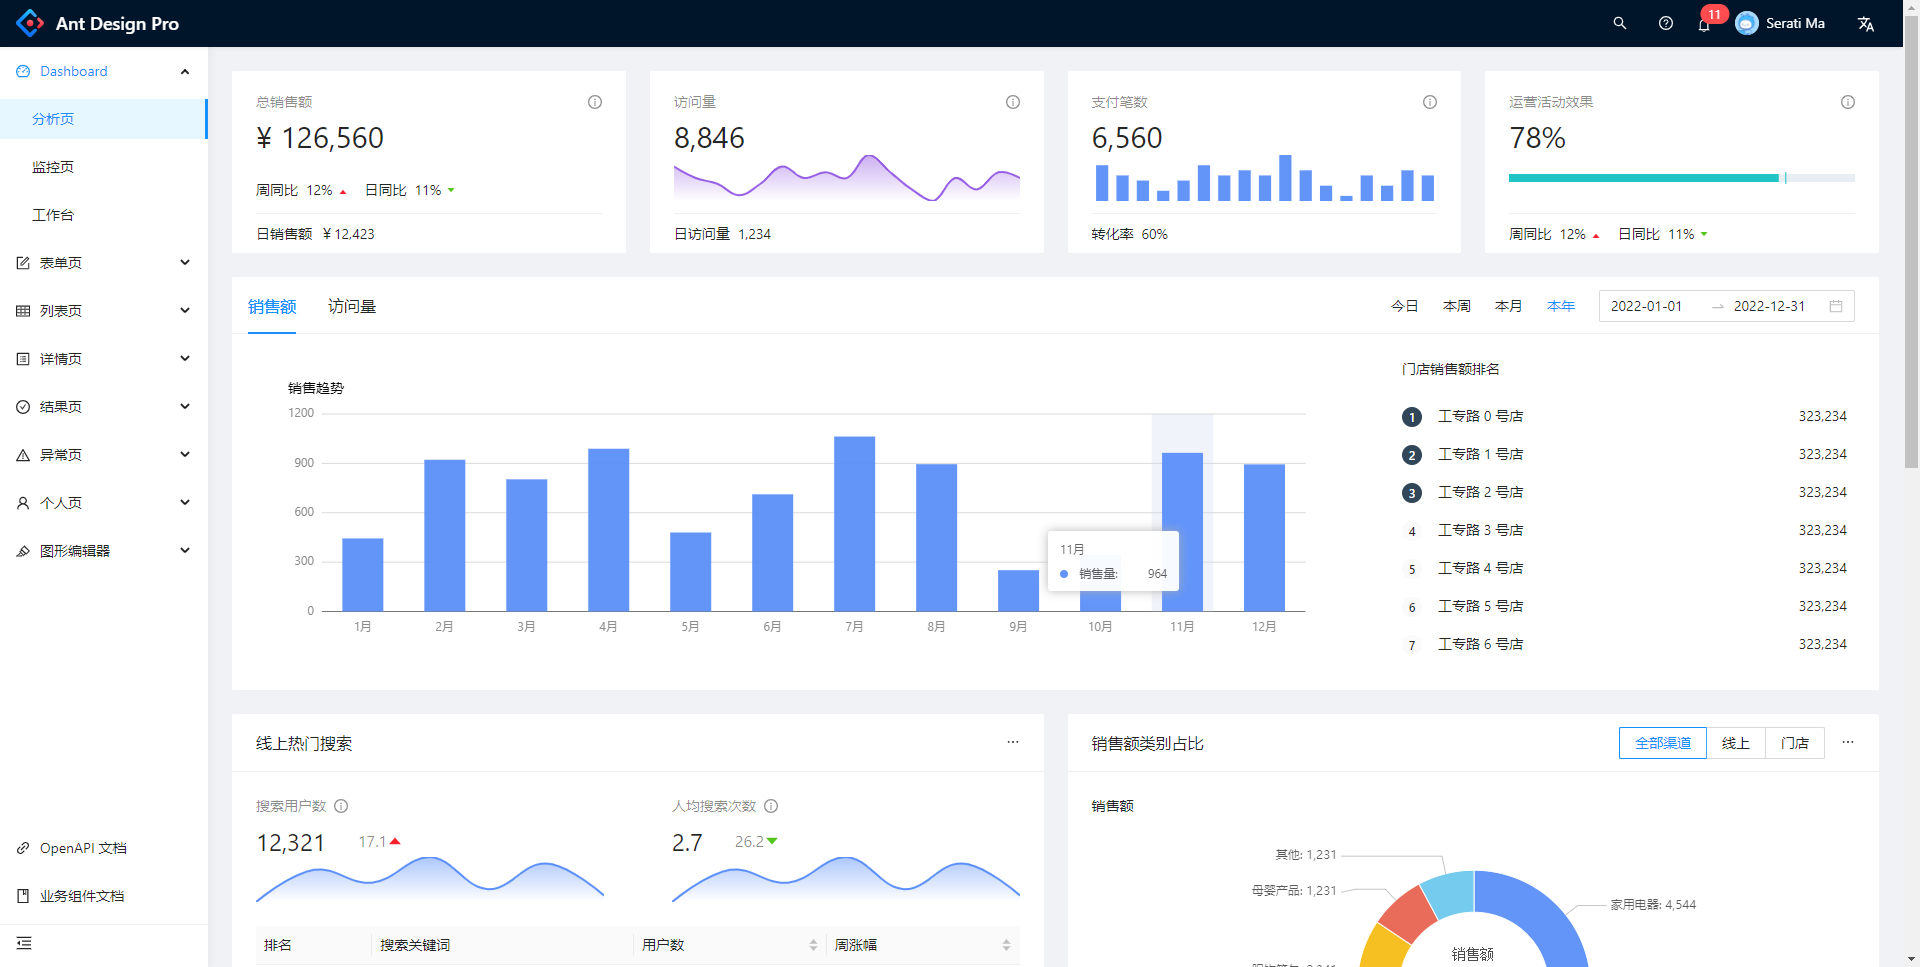The image size is (1920, 967).
Task: Show info for 人均搜索次数
Action: click(771, 806)
